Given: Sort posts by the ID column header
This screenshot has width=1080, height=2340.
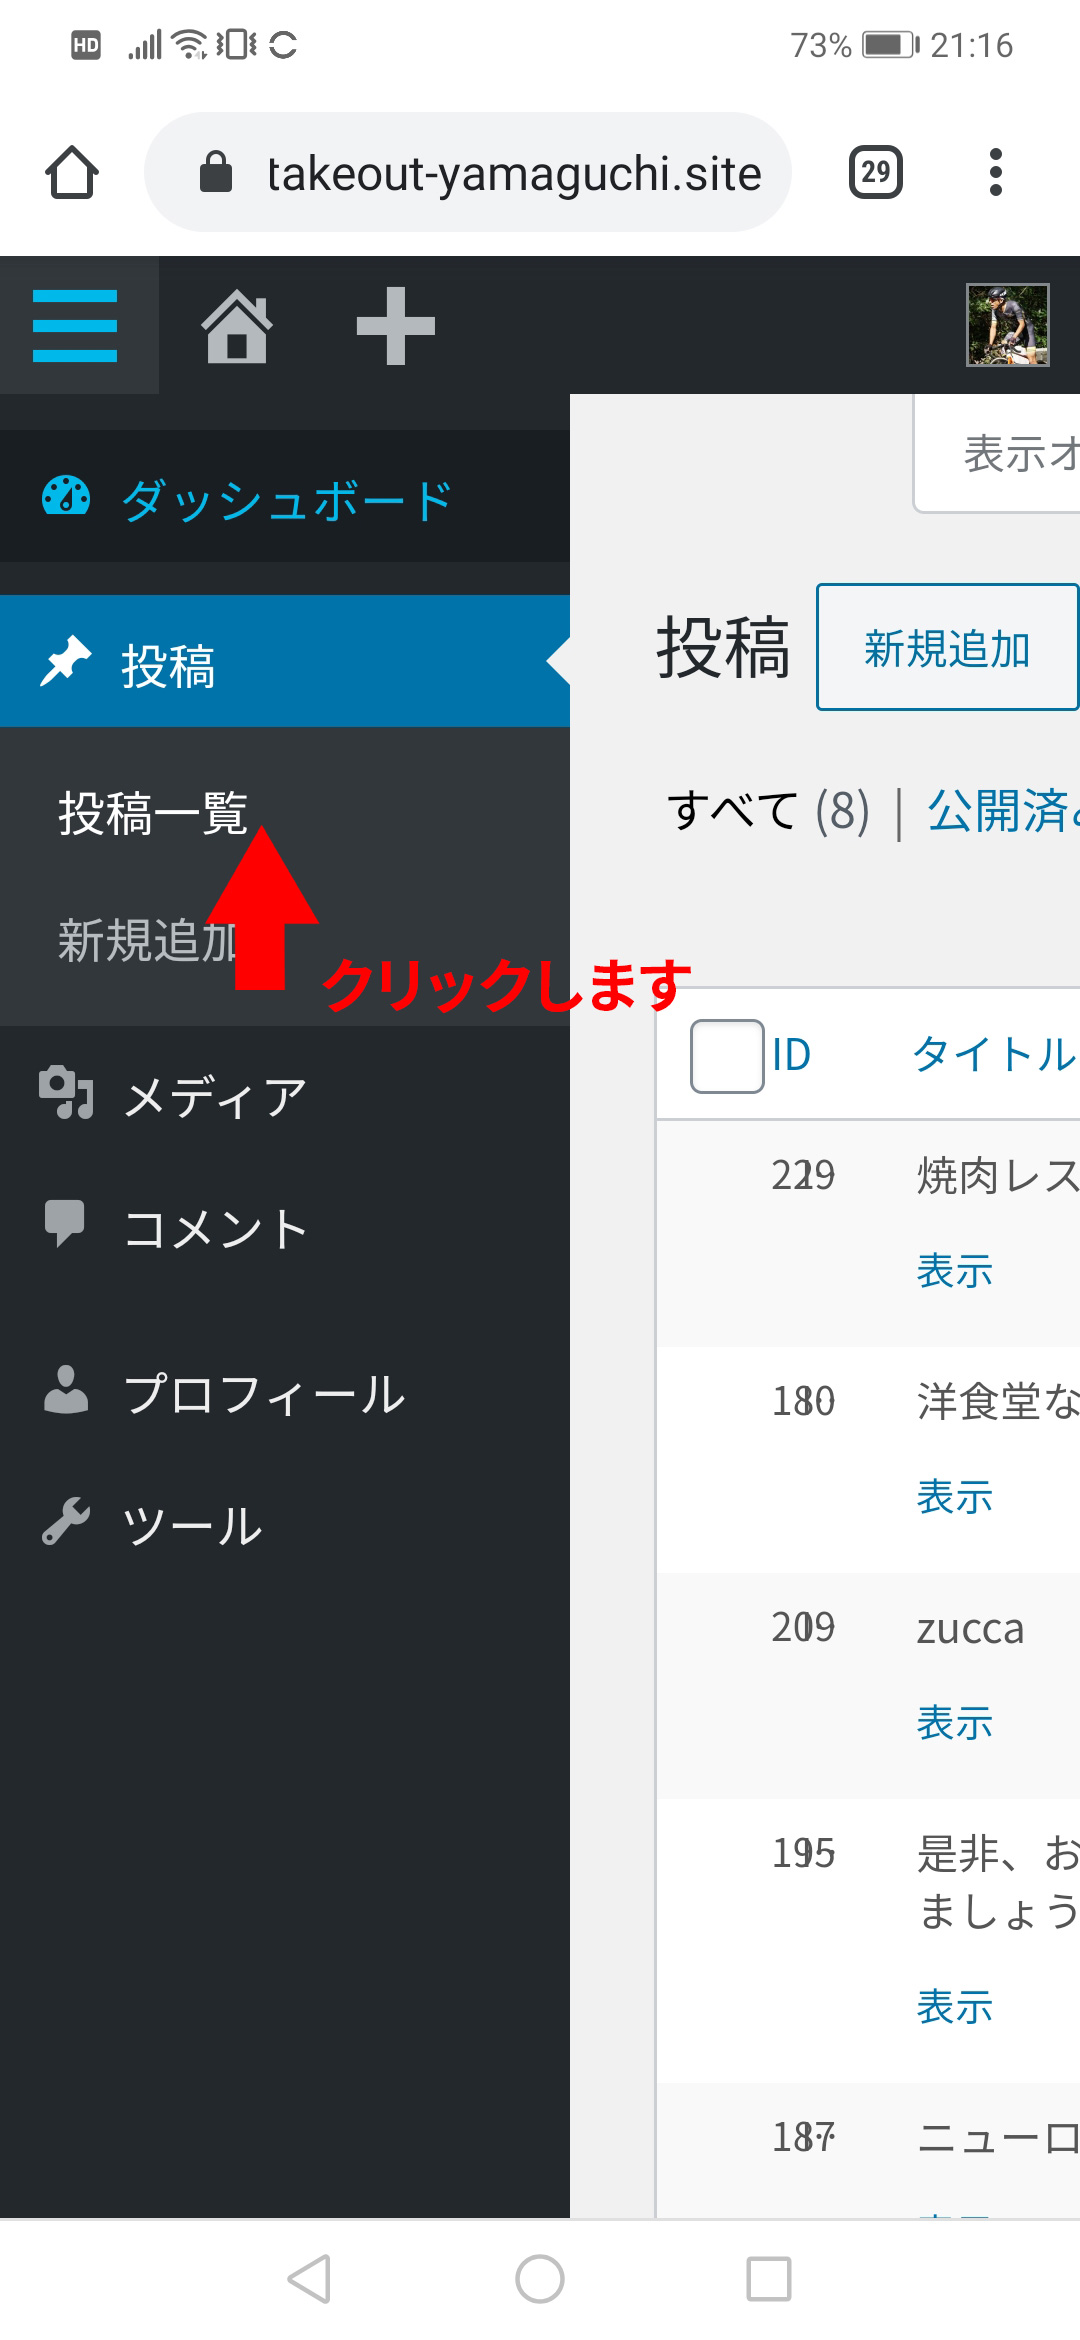Looking at the screenshot, I should click(x=791, y=1056).
